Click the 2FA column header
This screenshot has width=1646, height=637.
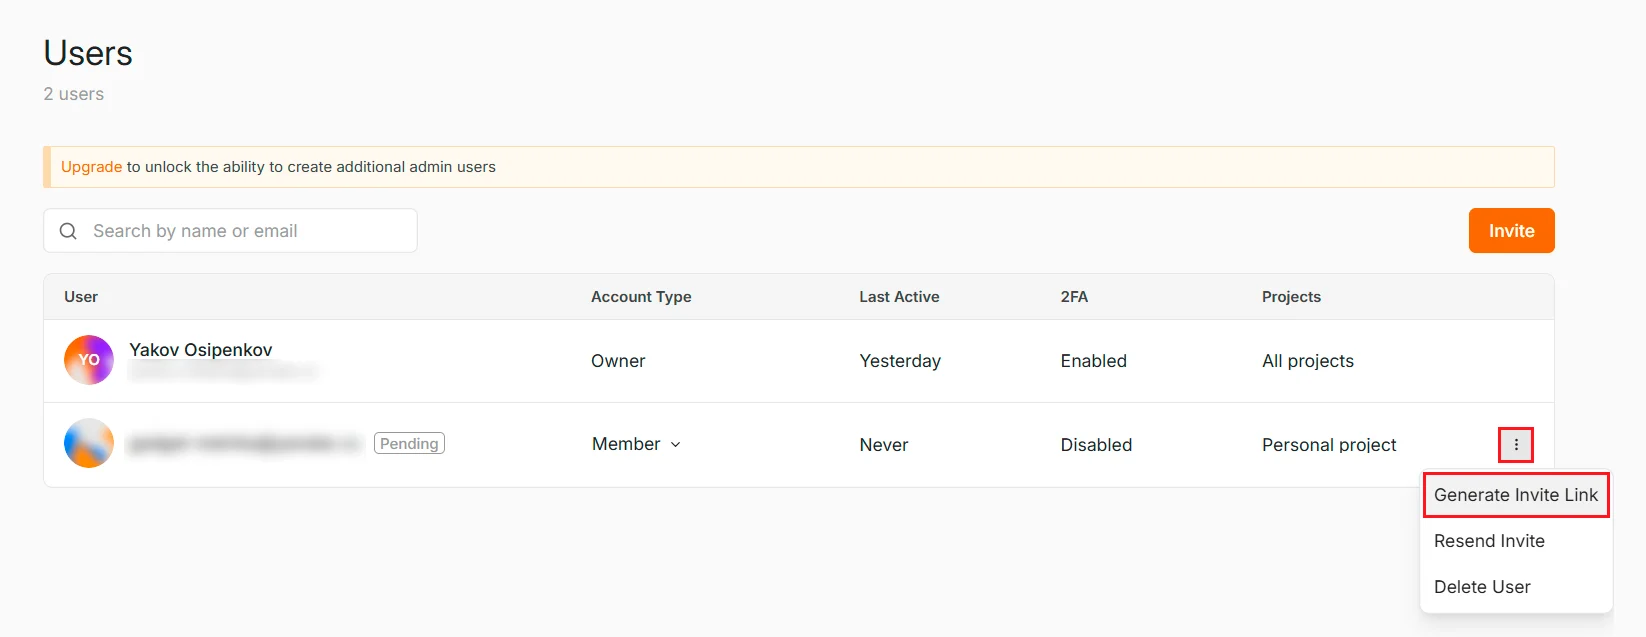pyautogui.click(x=1074, y=297)
